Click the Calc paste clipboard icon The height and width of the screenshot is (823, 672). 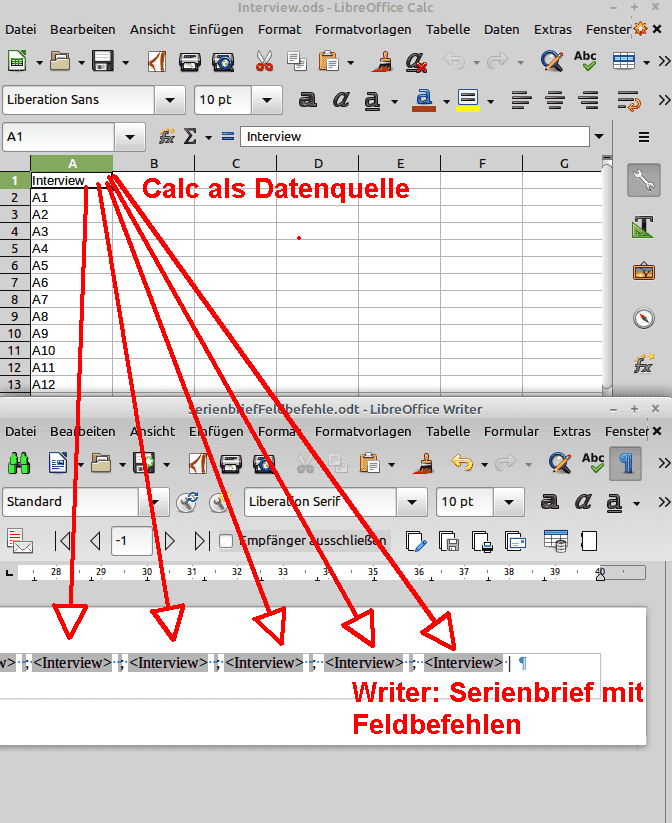329,61
